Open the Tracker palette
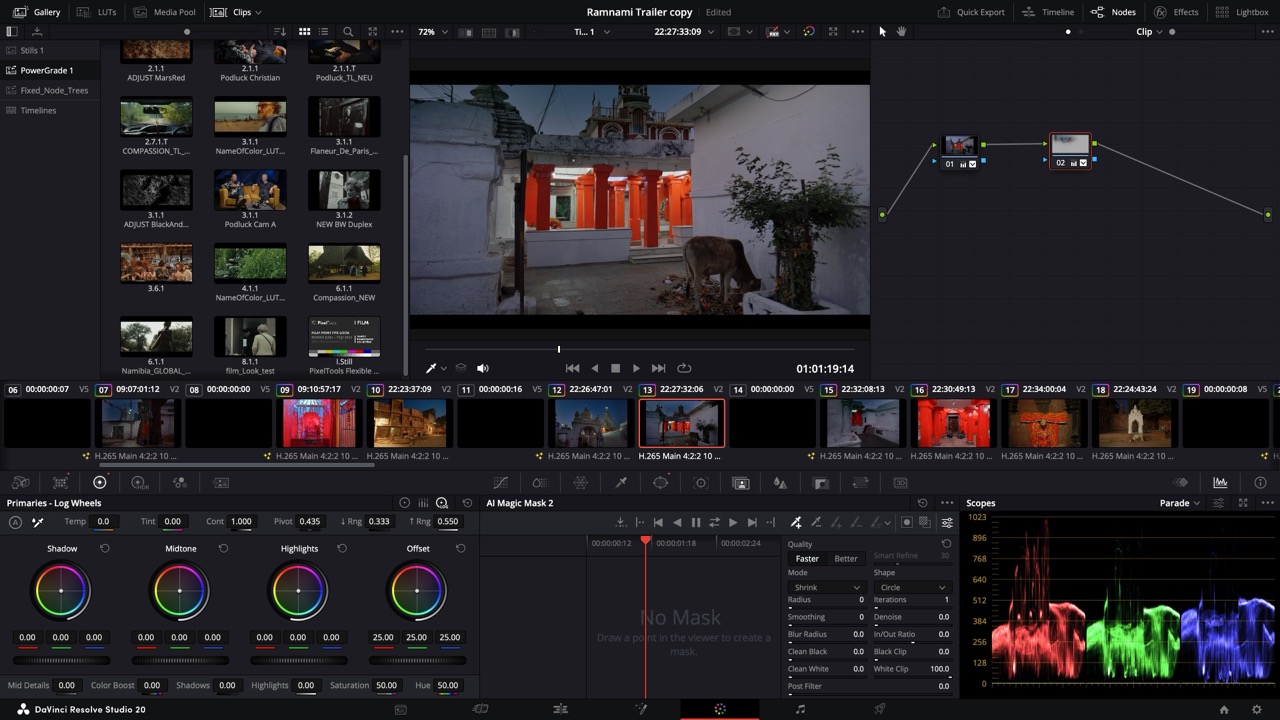 pyautogui.click(x=700, y=482)
